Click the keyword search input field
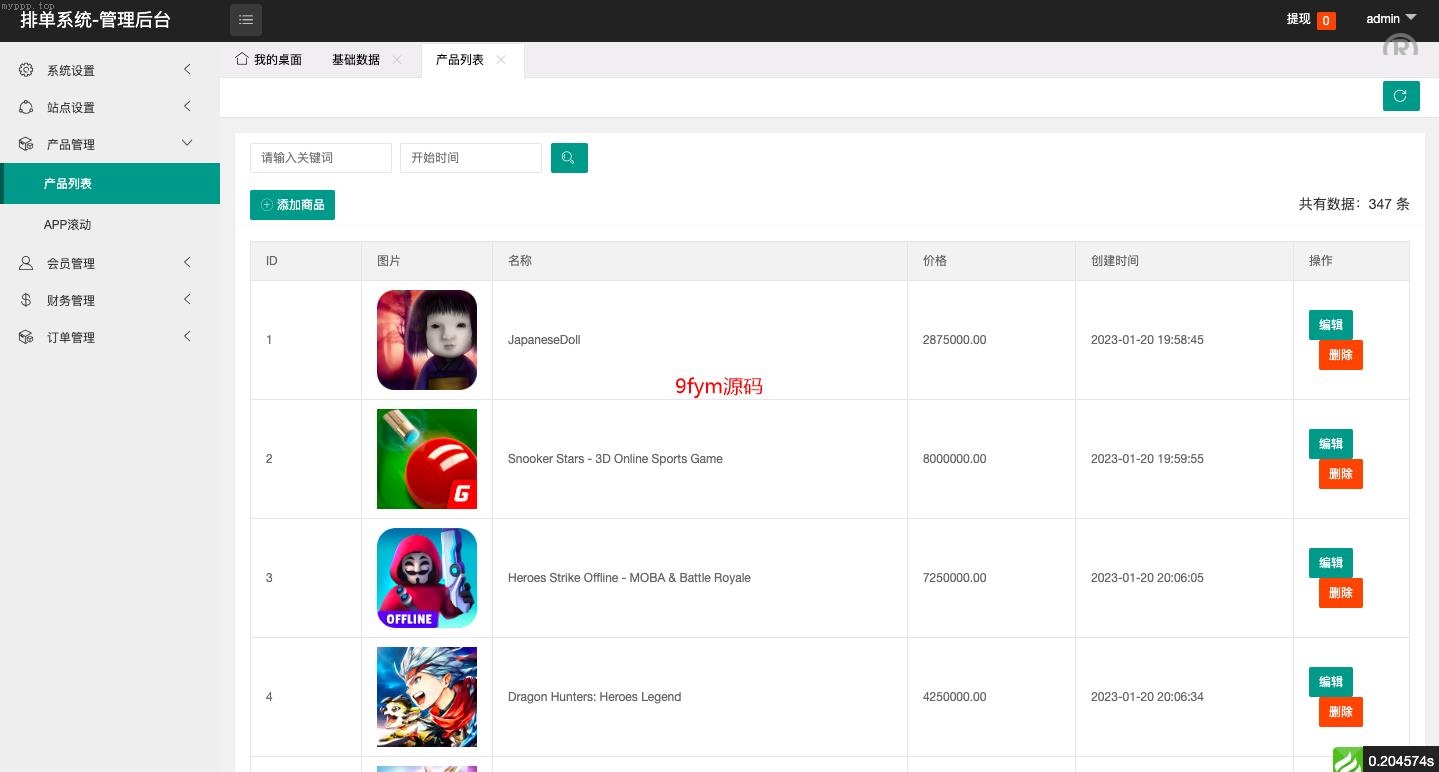Viewport: 1439px width, 772px height. [x=320, y=158]
